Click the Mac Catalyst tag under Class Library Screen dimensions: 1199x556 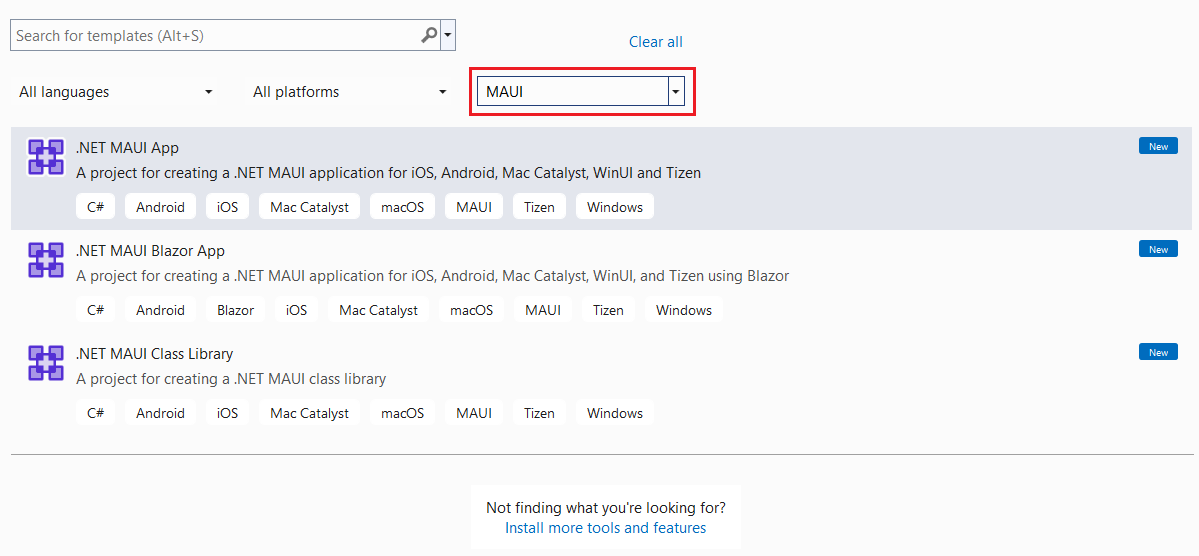tap(309, 413)
